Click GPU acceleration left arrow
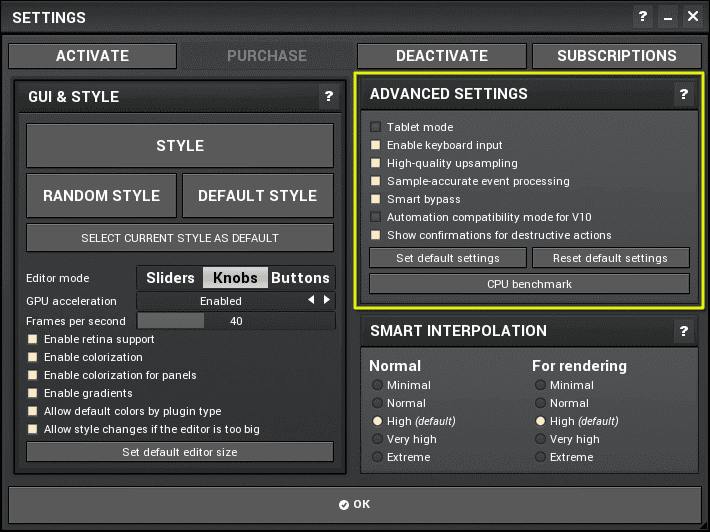Image resolution: width=710 pixels, height=532 pixels. click(x=311, y=300)
